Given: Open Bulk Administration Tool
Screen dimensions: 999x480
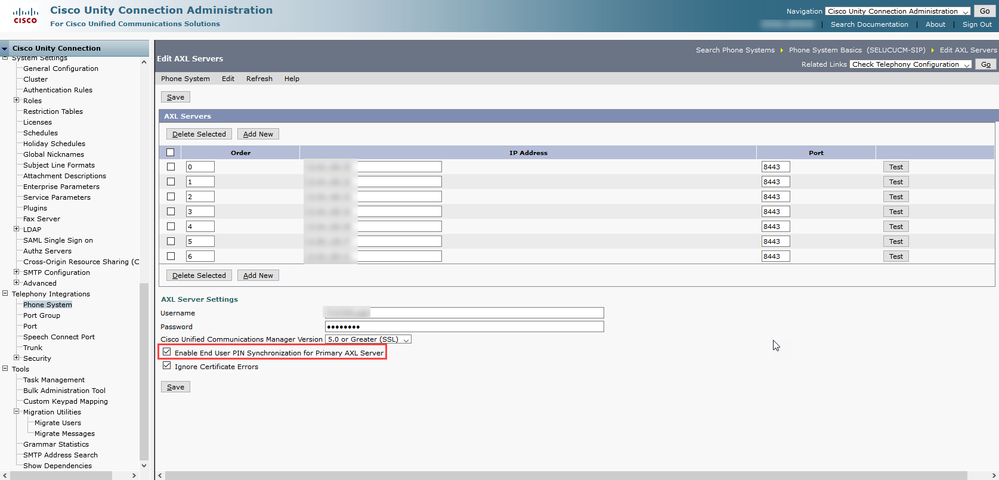Looking at the screenshot, I should coord(64,391).
